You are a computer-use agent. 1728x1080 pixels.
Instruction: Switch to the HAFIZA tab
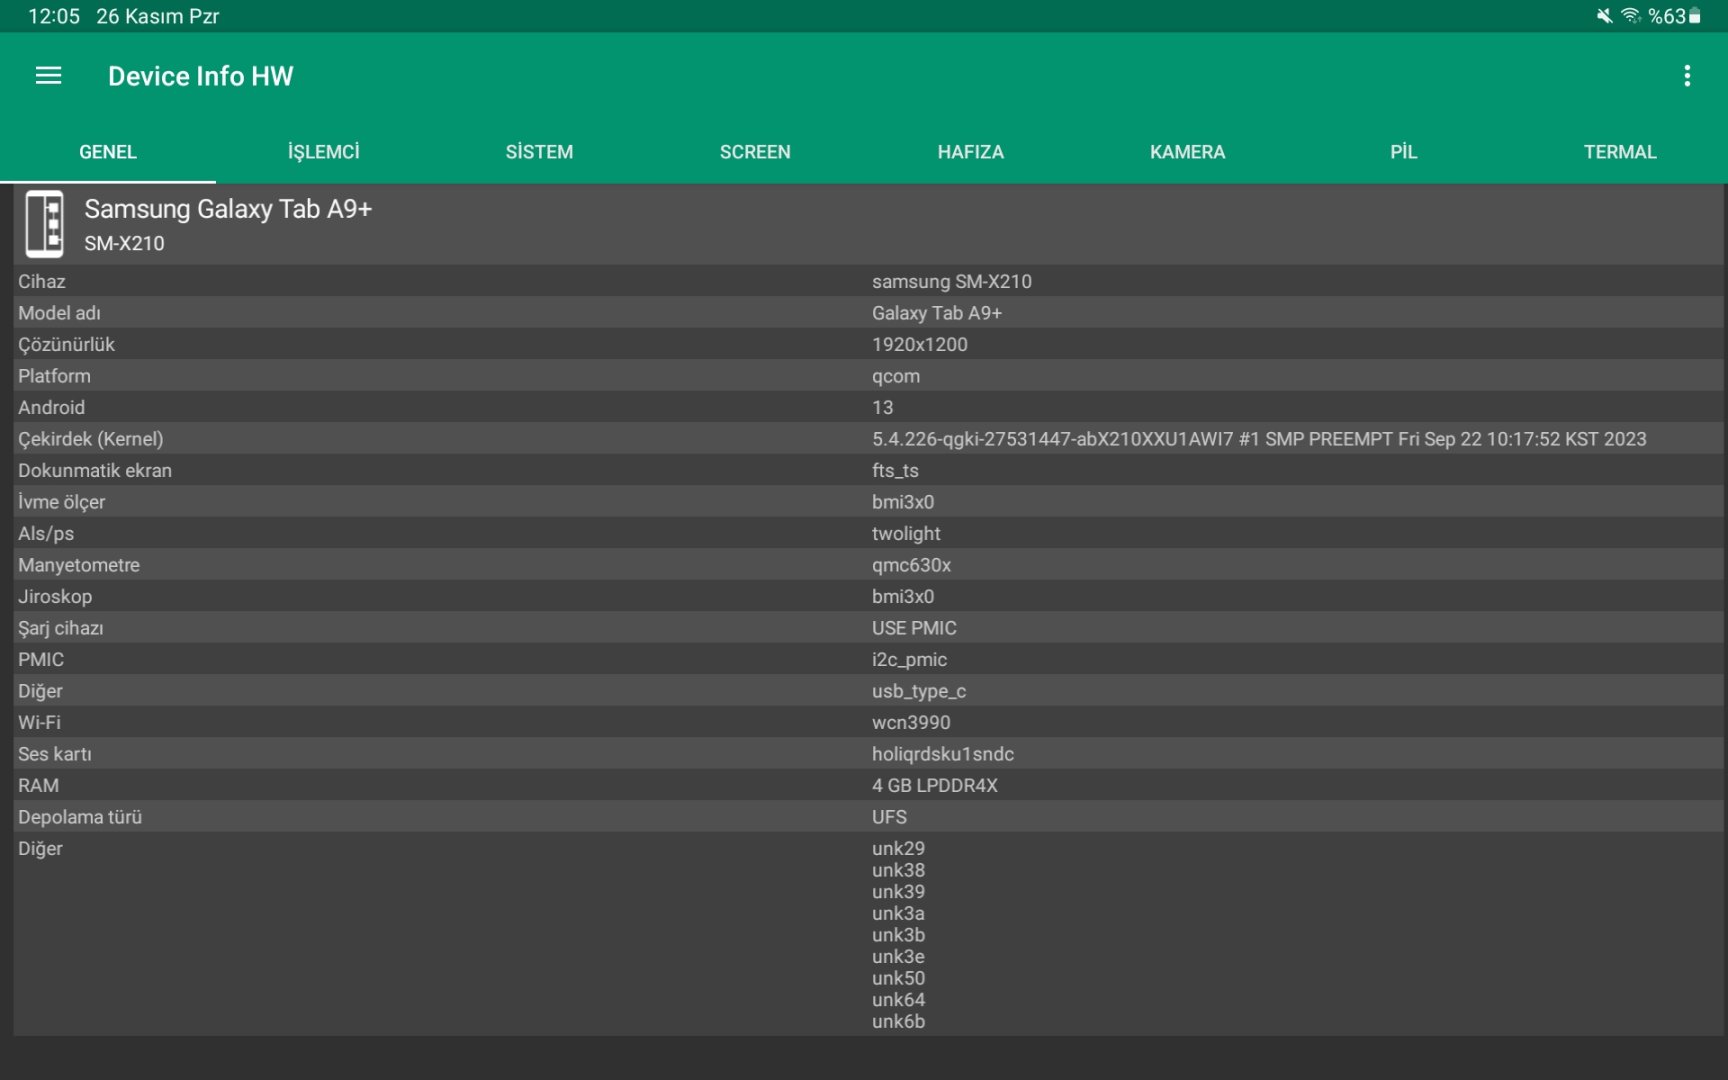(971, 152)
